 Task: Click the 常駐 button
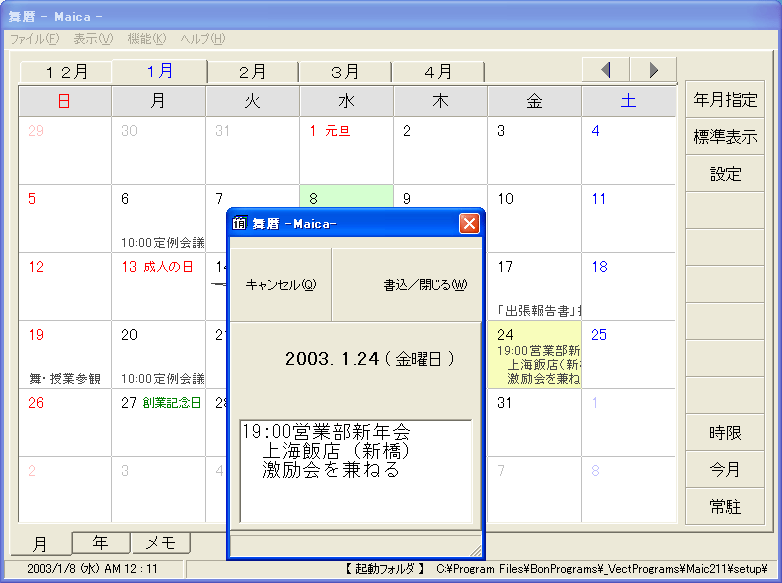coord(725,506)
